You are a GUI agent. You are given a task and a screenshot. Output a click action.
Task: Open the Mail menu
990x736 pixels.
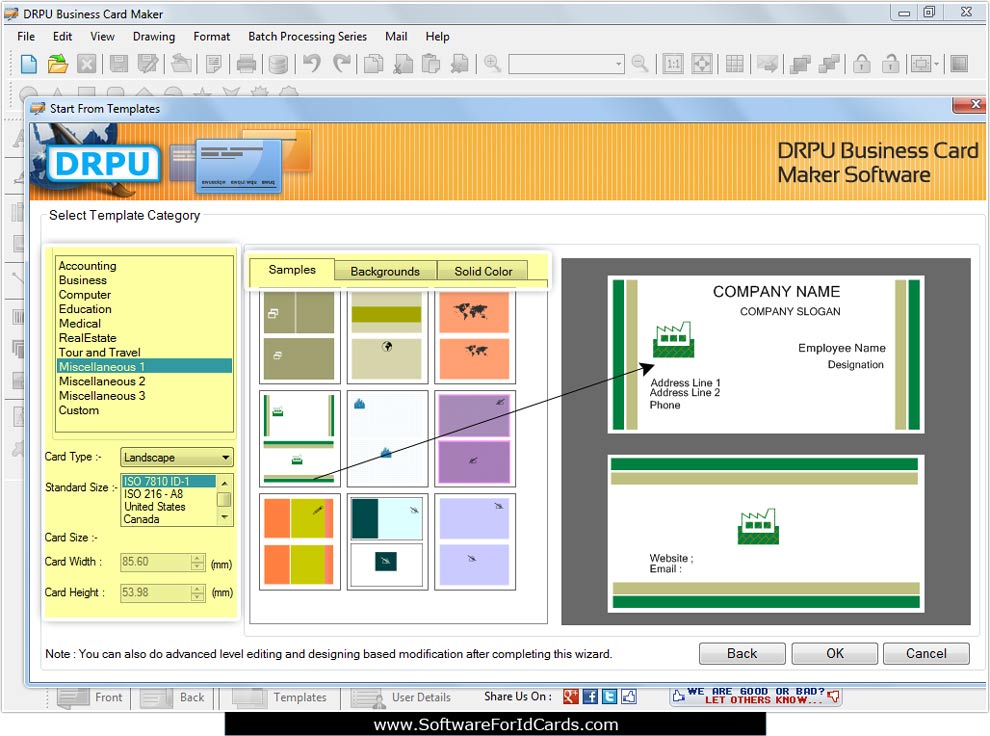[x=396, y=37]
